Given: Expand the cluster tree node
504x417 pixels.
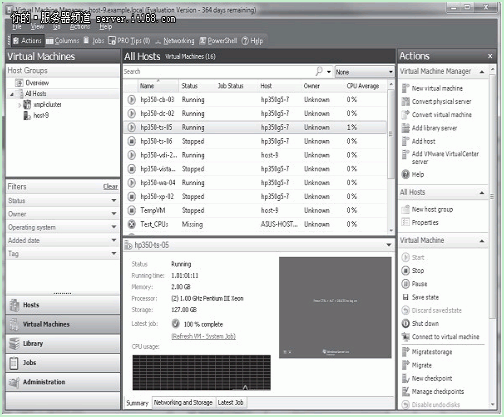Looking at the screenshot, I should tap(19, 105).
